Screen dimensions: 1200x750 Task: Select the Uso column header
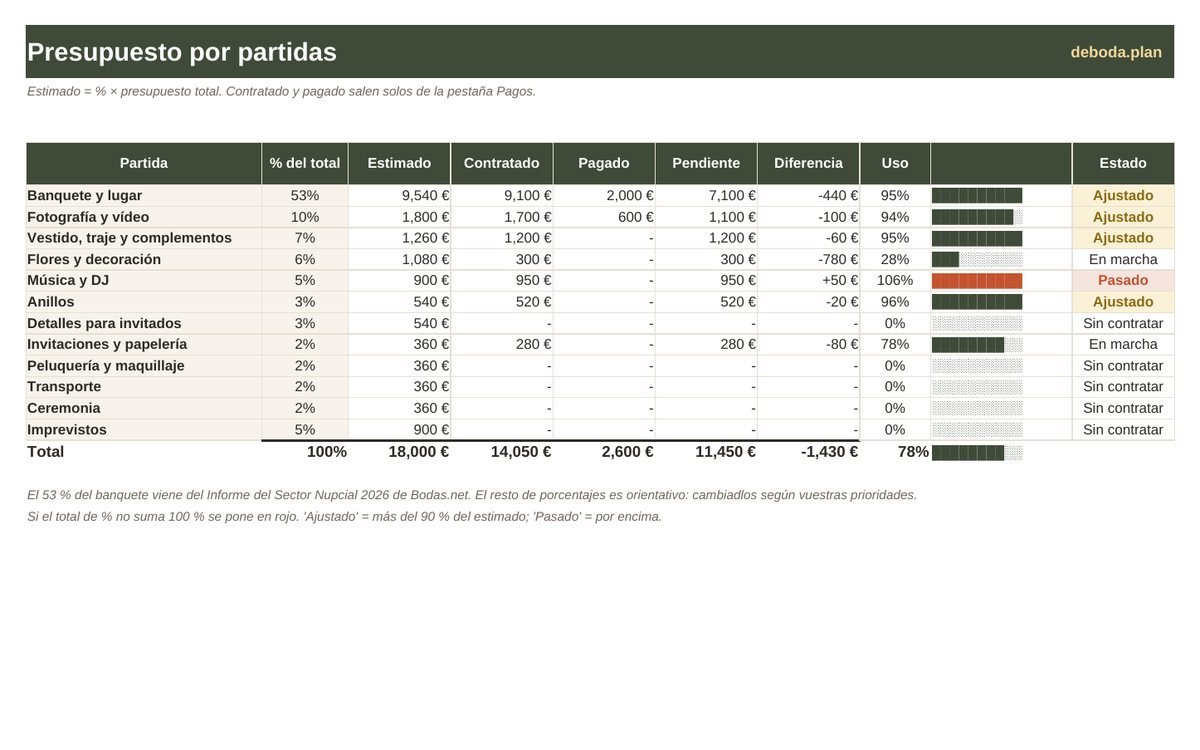[x=895, y=163]
